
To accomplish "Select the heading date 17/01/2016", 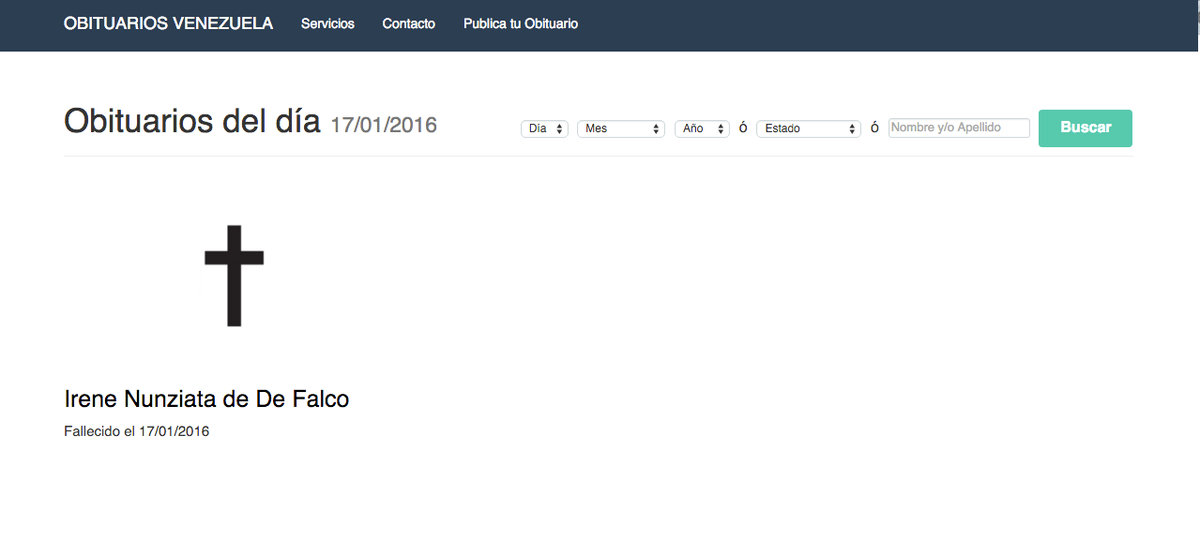I will (384, 125).
